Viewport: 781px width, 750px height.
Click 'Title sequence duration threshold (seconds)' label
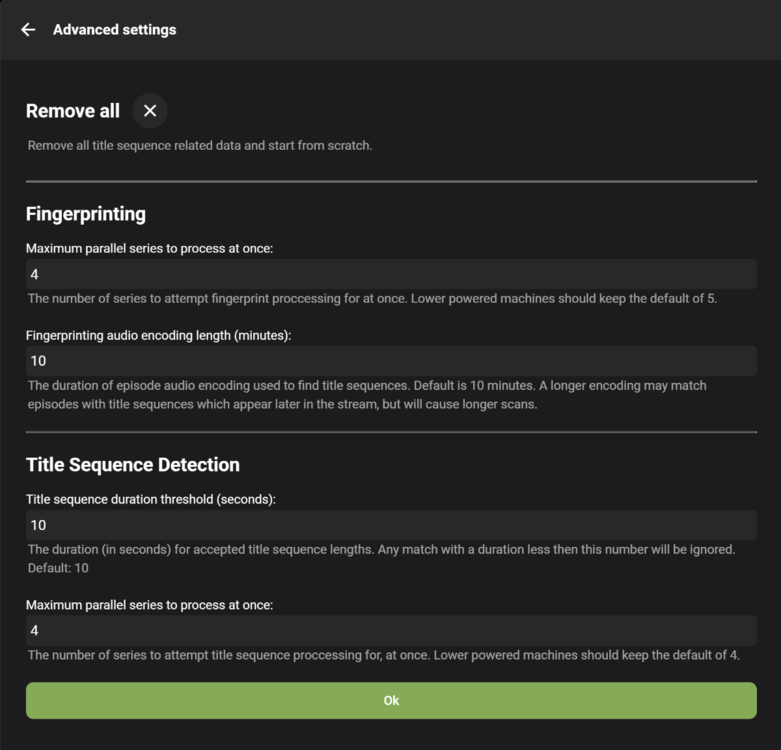(x=150, y=499)
